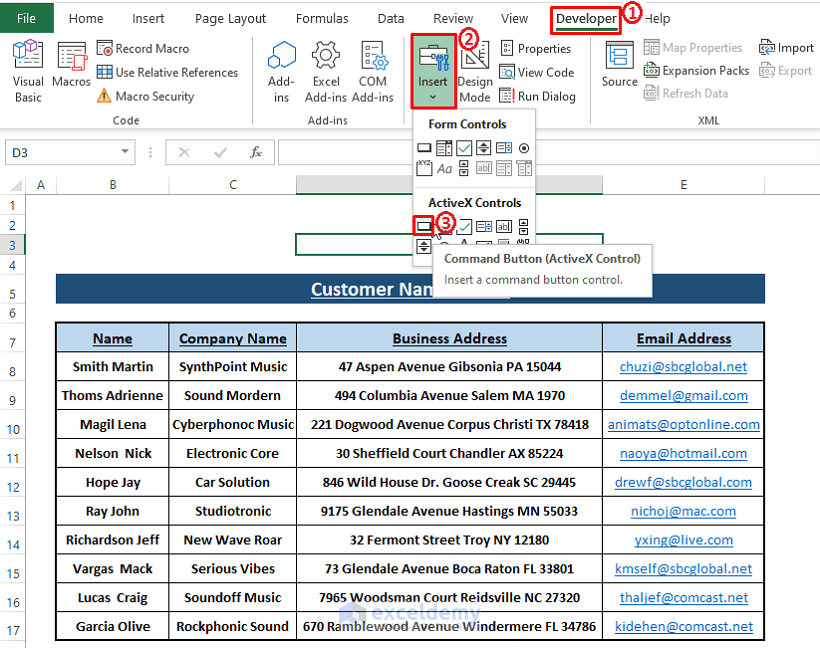This screenshot has width=820, height=648.
Task: Select Command Button ActiveX control
Action: click(424, 226)
